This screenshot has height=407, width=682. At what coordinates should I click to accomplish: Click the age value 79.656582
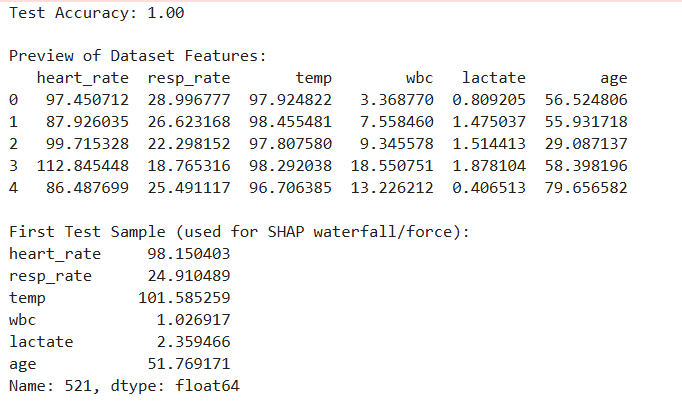587,188
